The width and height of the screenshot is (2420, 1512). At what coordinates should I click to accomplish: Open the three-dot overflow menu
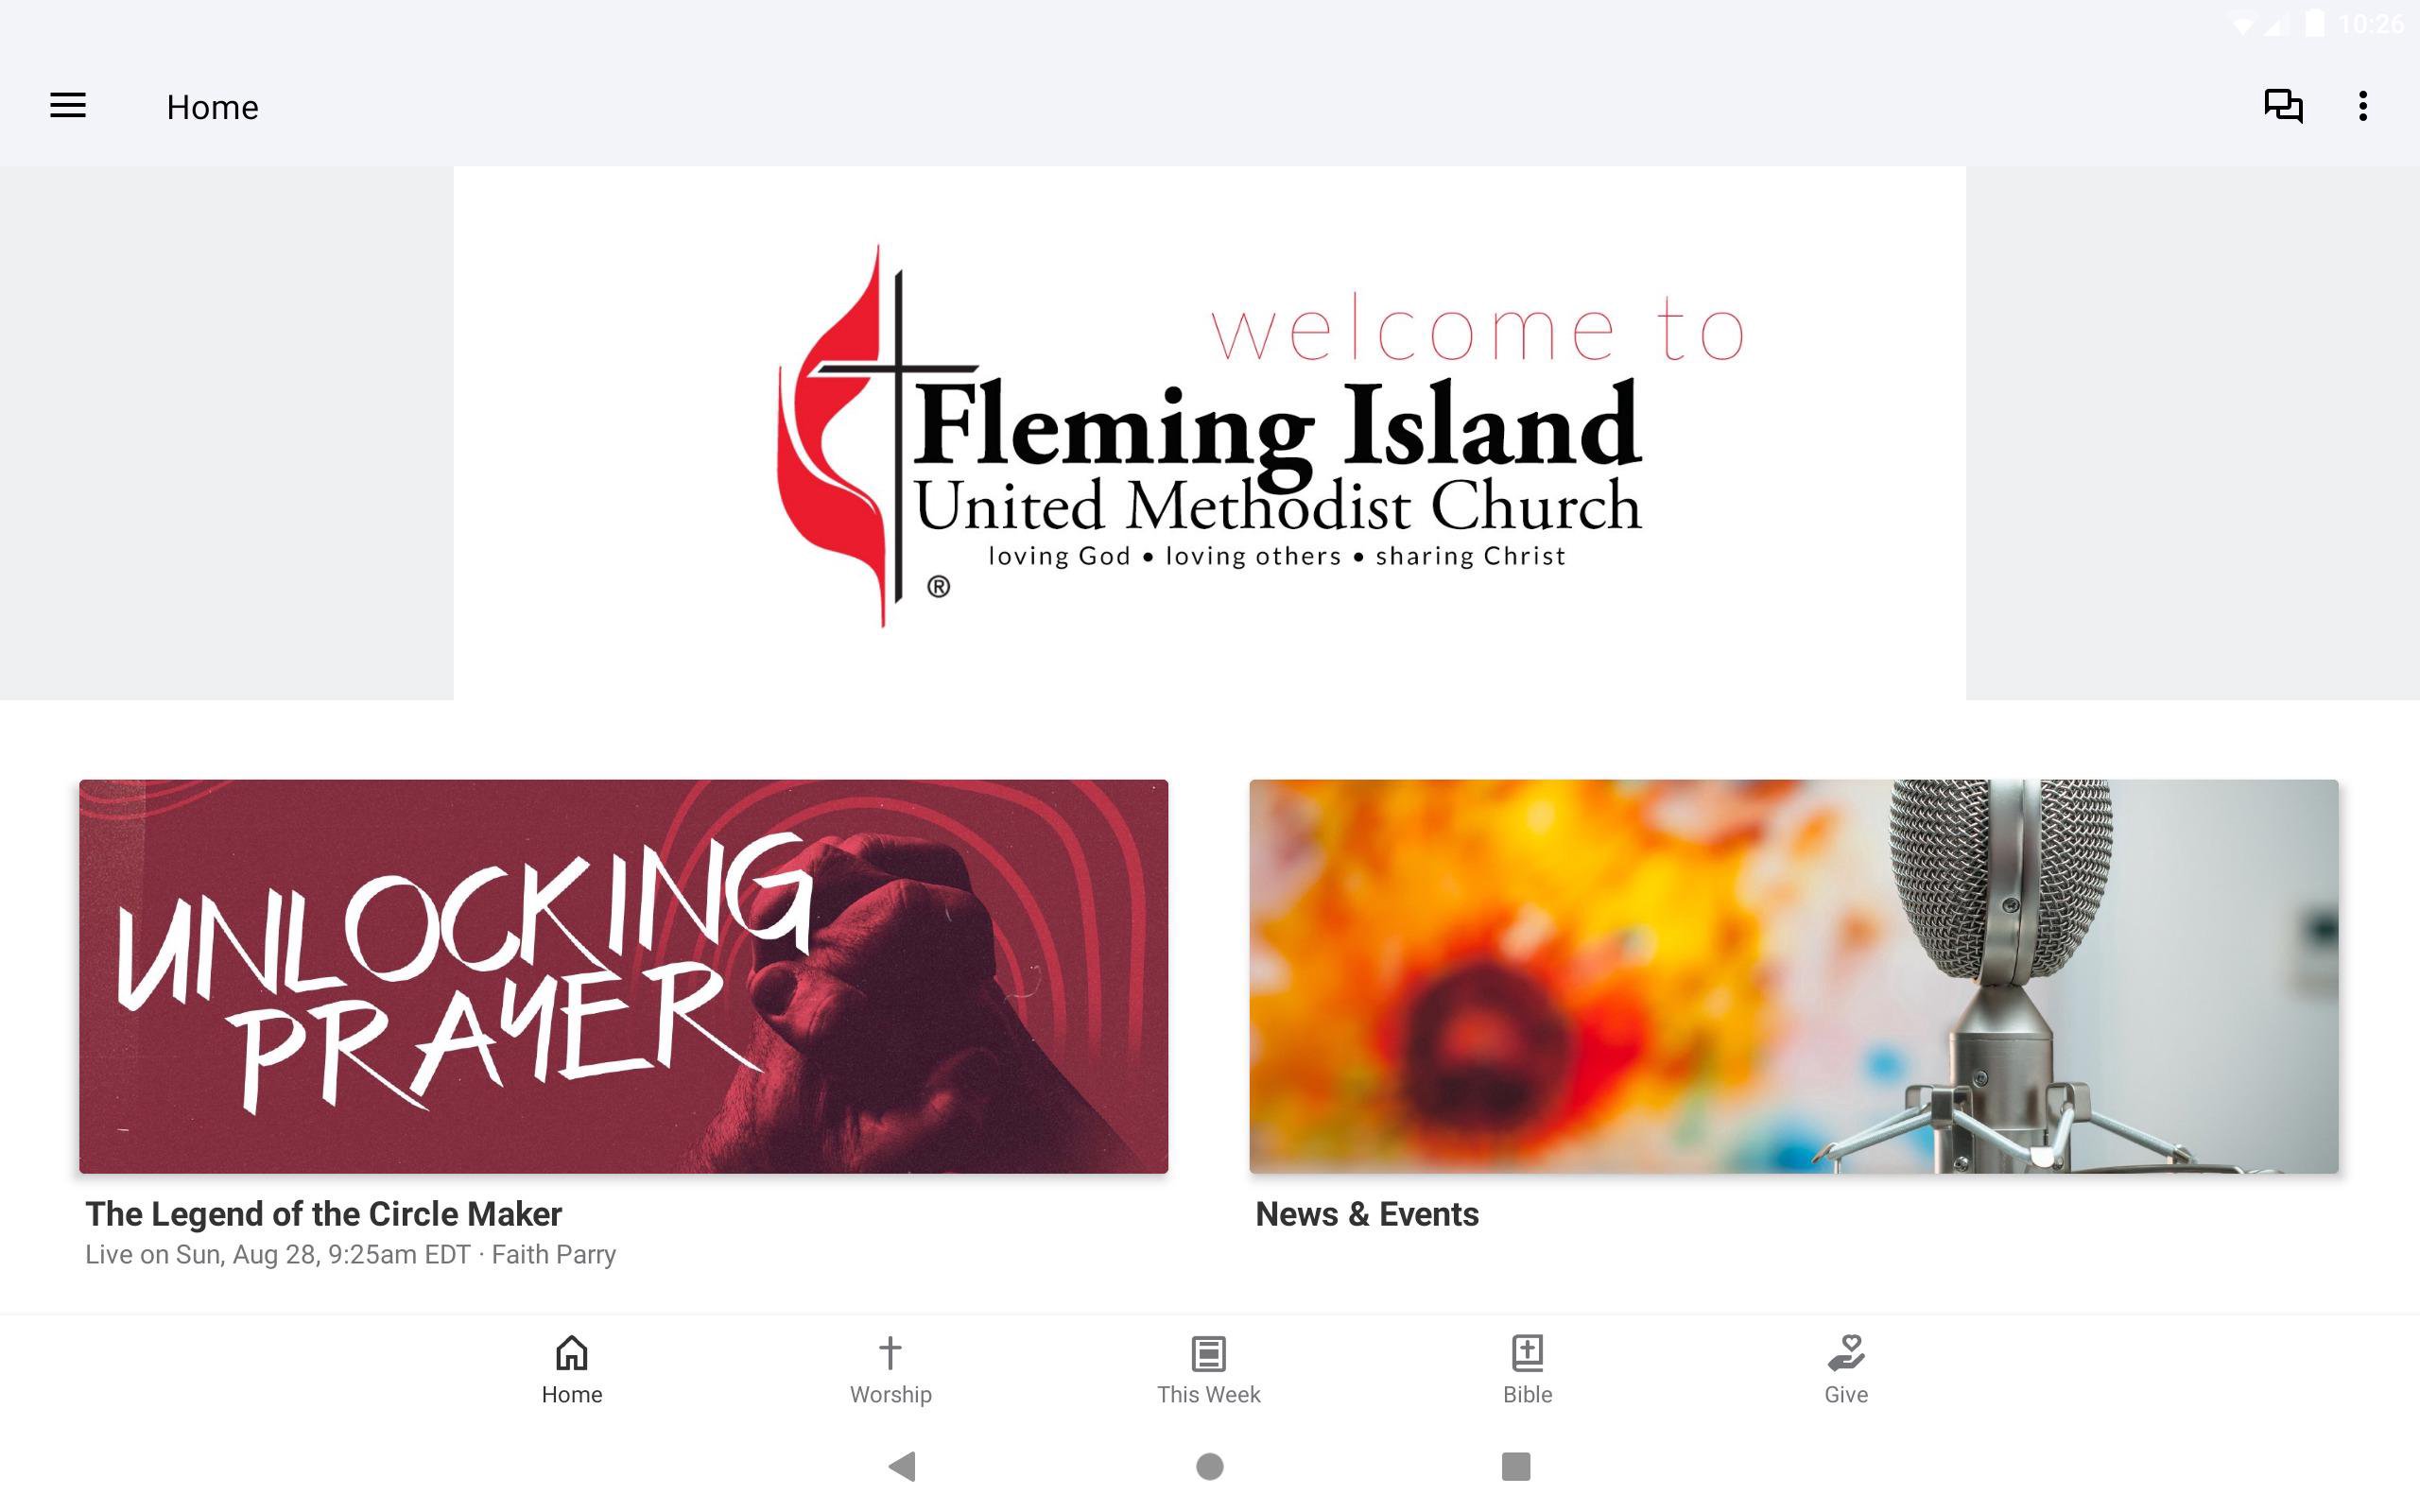pyautogui.click(x=2363, y=106)
